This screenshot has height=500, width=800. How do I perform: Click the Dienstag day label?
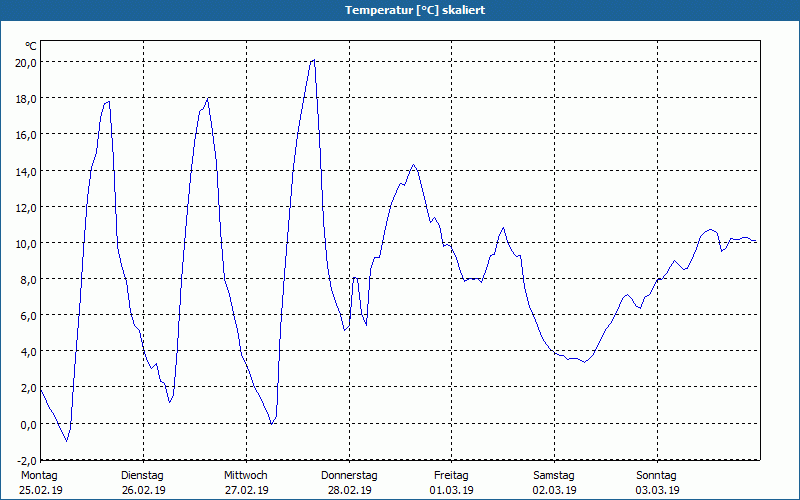pos(142,476)
